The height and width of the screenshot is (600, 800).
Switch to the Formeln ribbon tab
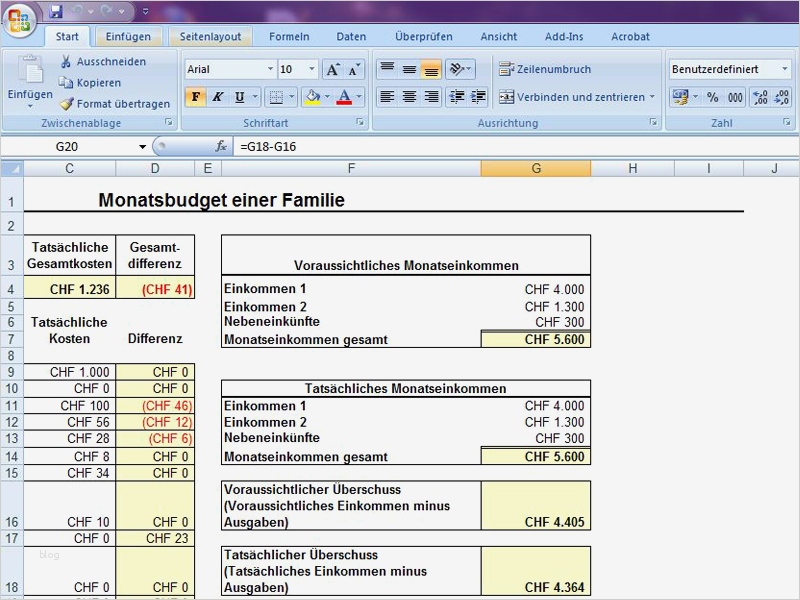289,36
